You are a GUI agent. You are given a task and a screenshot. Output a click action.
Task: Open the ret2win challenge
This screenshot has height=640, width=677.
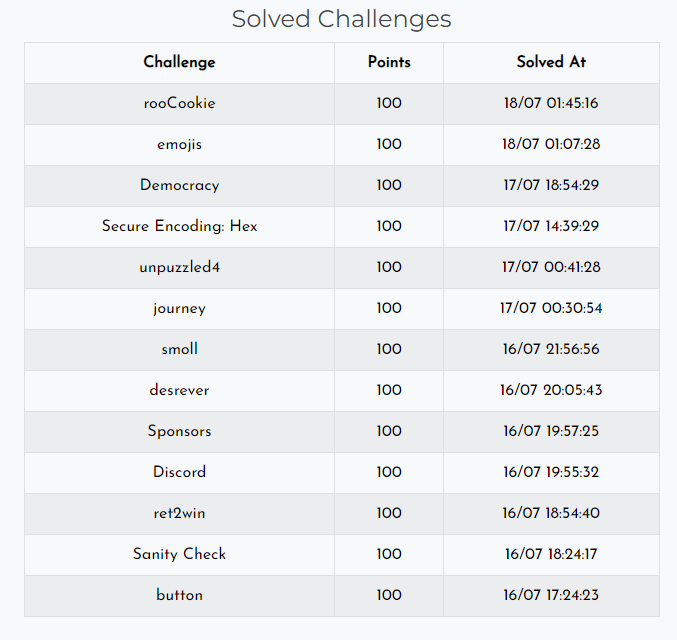tap(179, 513)
